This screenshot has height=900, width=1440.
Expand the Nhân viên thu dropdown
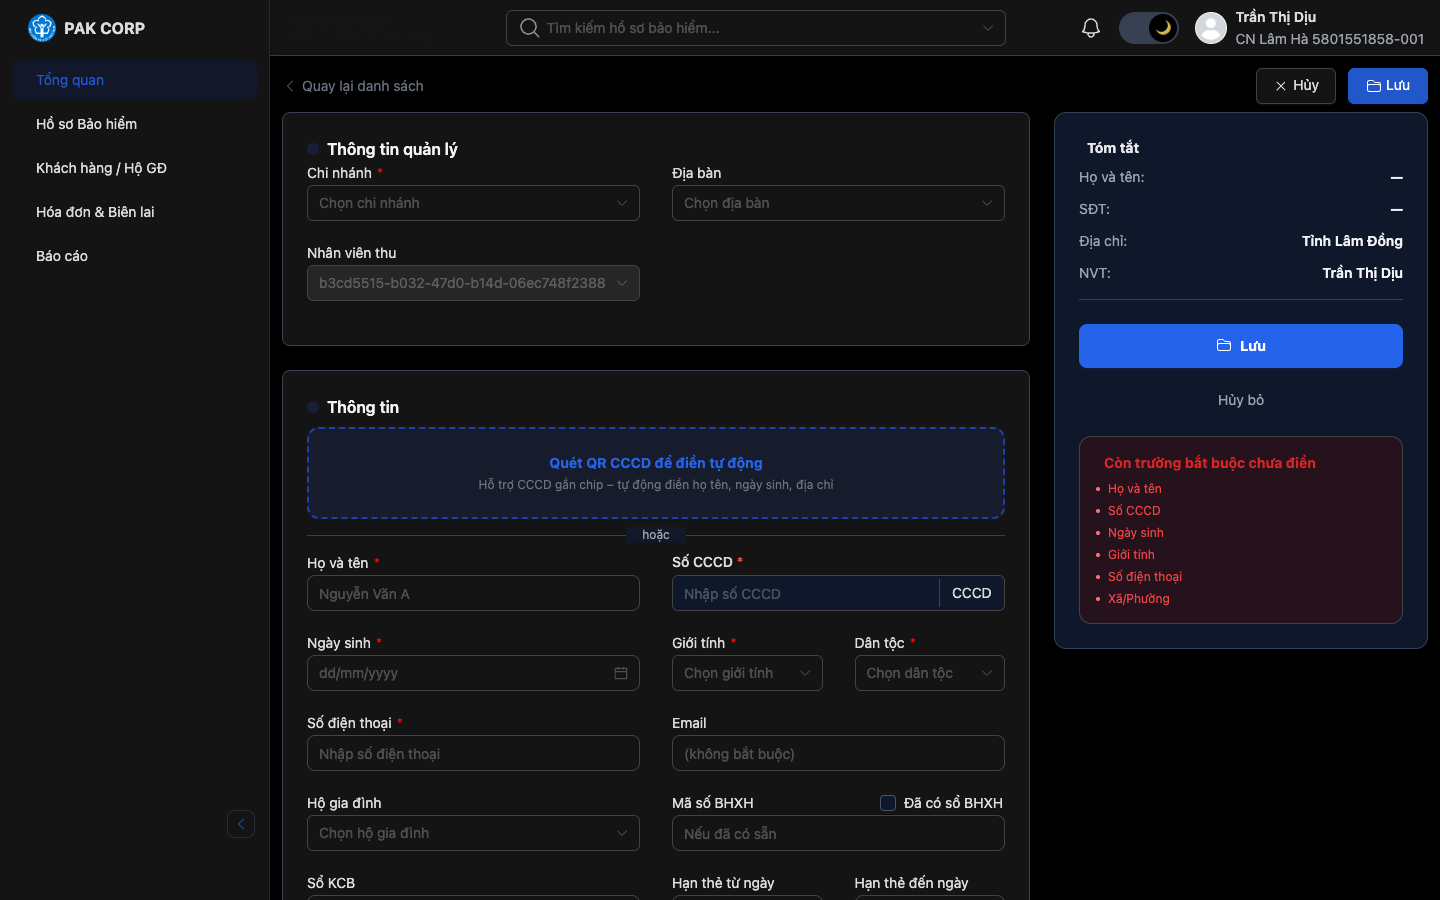tap(473, 283)
